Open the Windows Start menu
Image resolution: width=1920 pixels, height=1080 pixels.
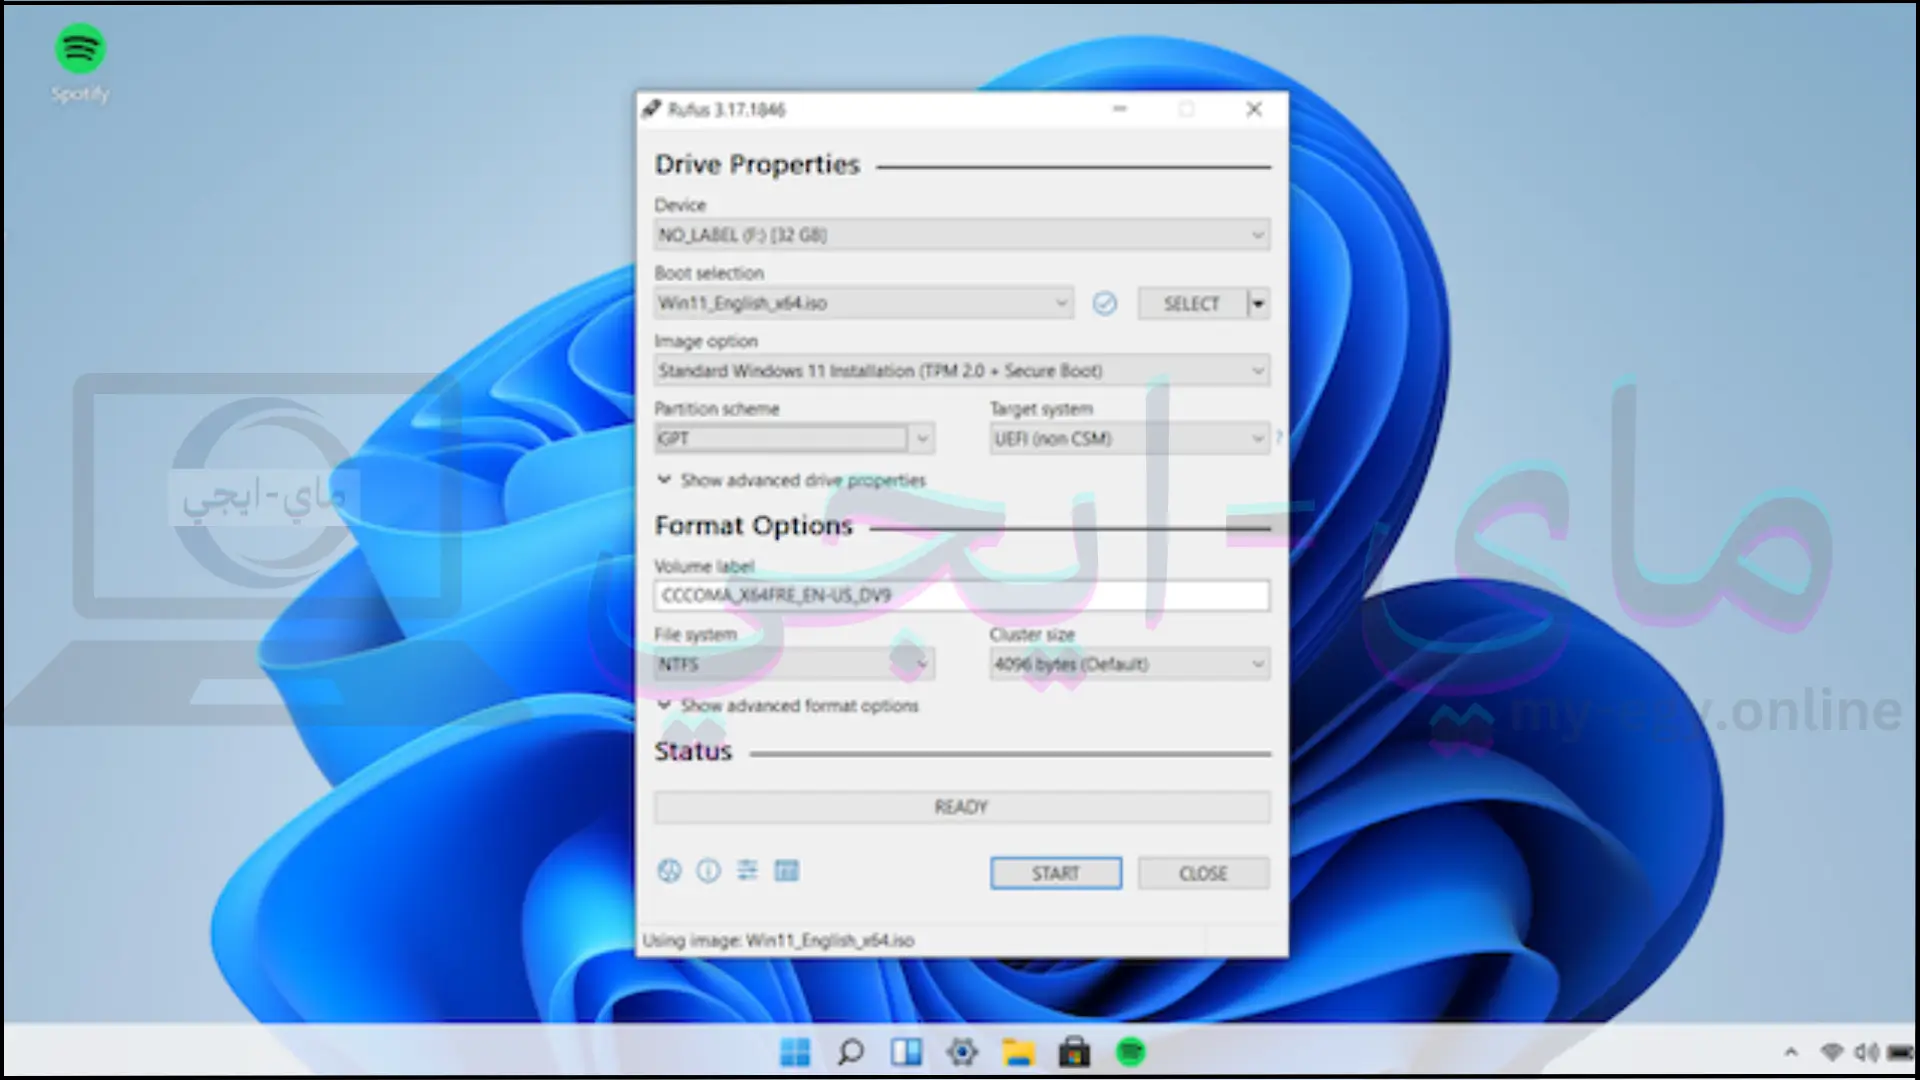click(795, 1052)
